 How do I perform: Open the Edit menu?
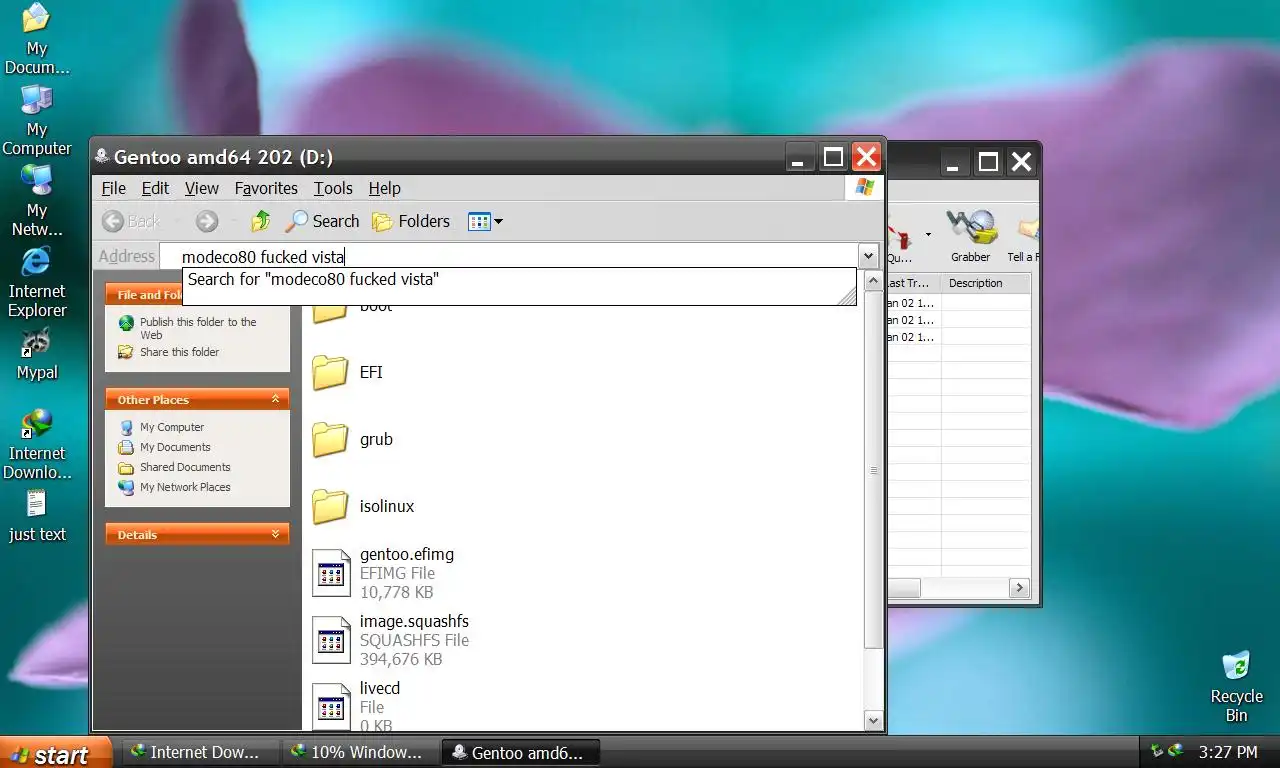point(155,188)
